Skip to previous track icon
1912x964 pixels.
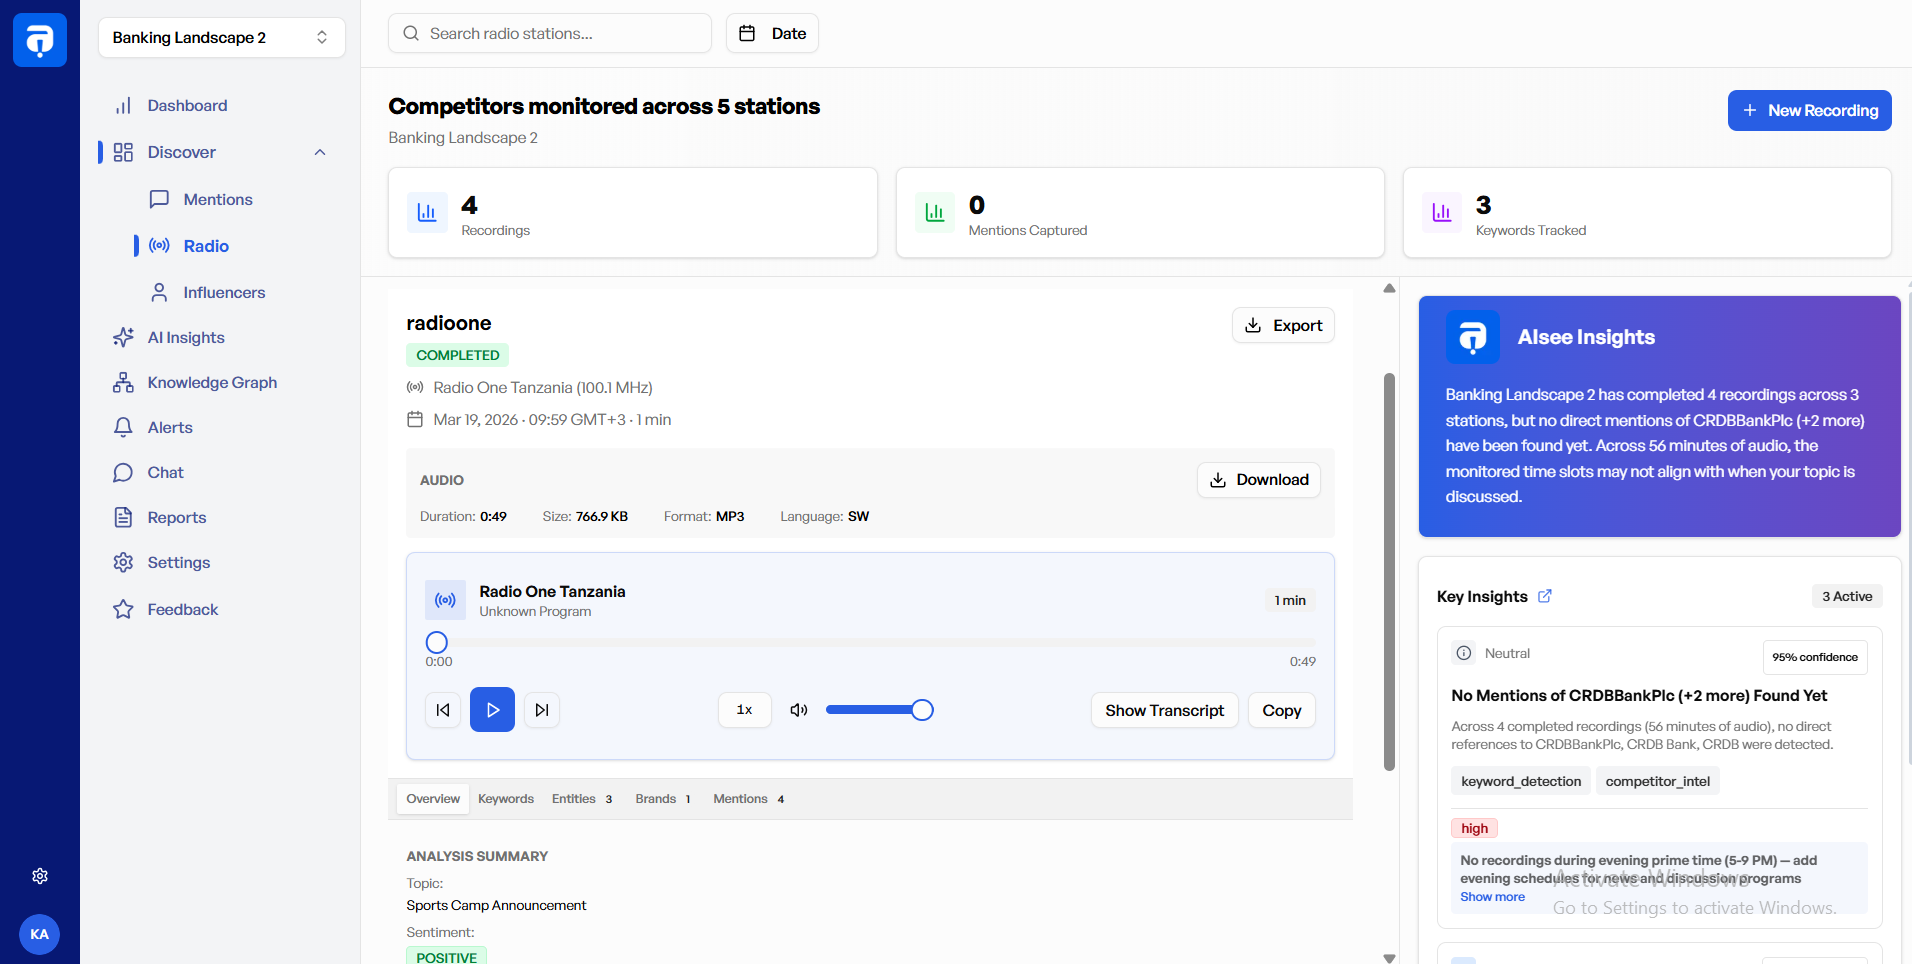(x=443, y=710)
